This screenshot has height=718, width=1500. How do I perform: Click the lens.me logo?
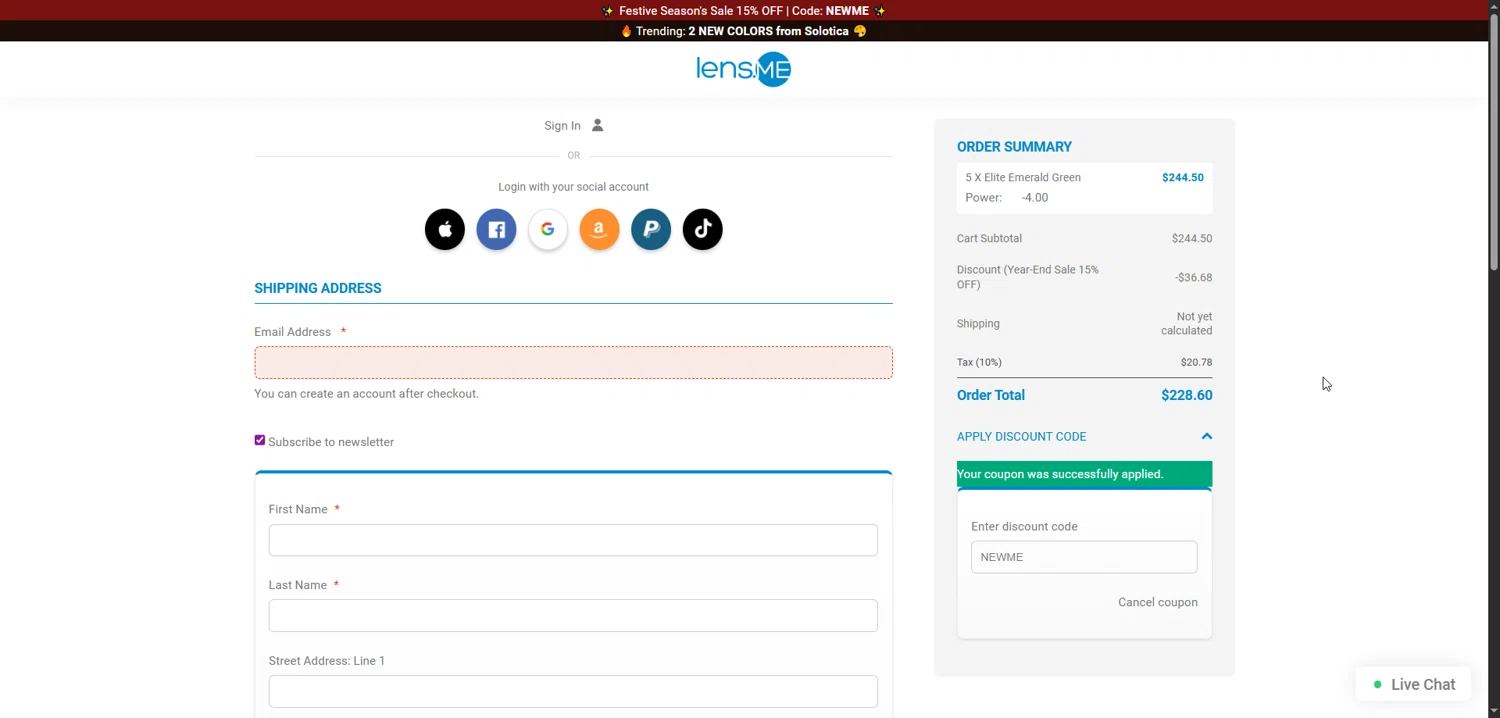coord(743,69)
